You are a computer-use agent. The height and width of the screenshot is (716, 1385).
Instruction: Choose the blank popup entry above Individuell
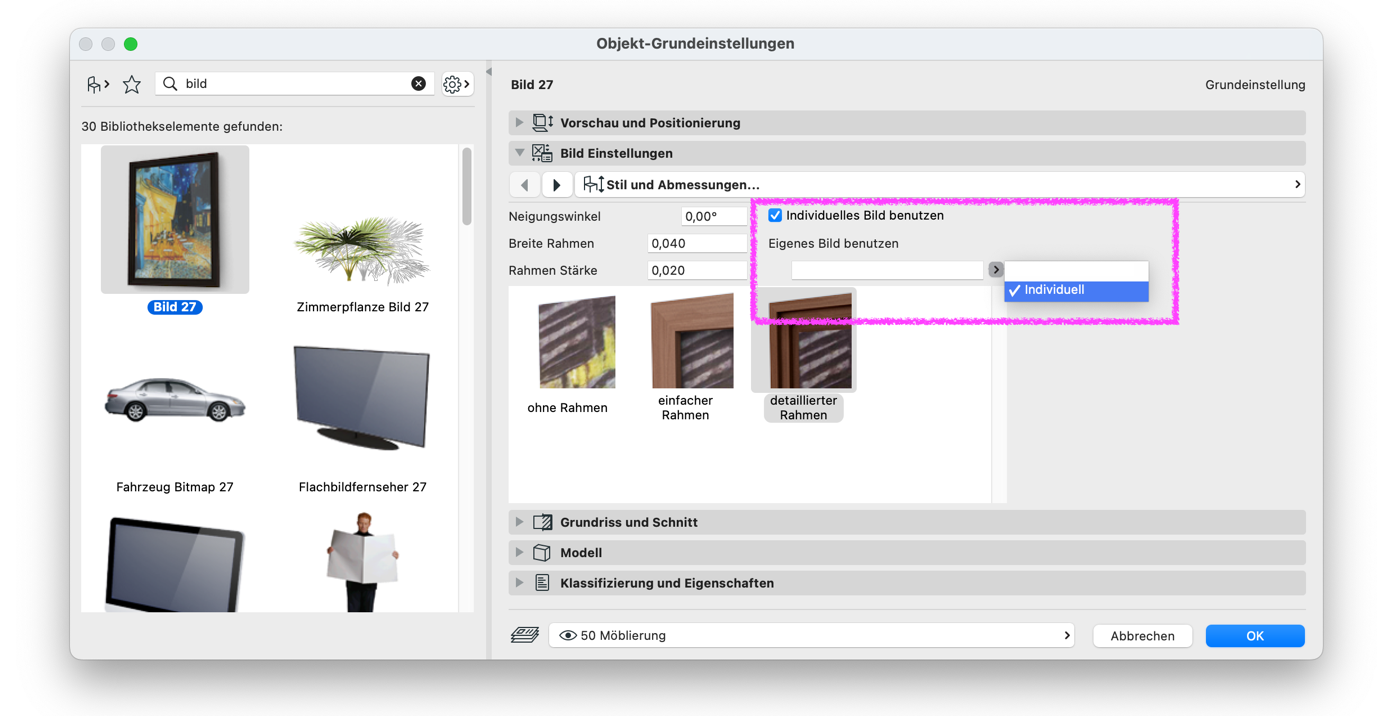[1076, 271]
